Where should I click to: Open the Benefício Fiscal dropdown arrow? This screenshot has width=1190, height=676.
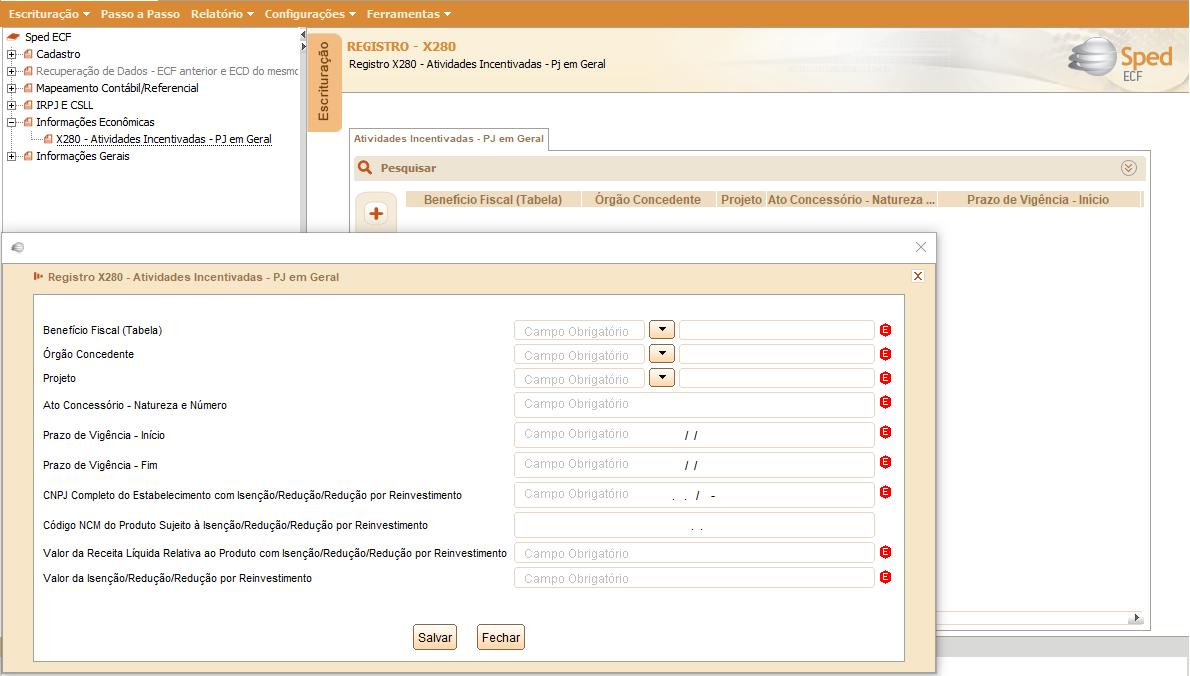coord(662,330)
